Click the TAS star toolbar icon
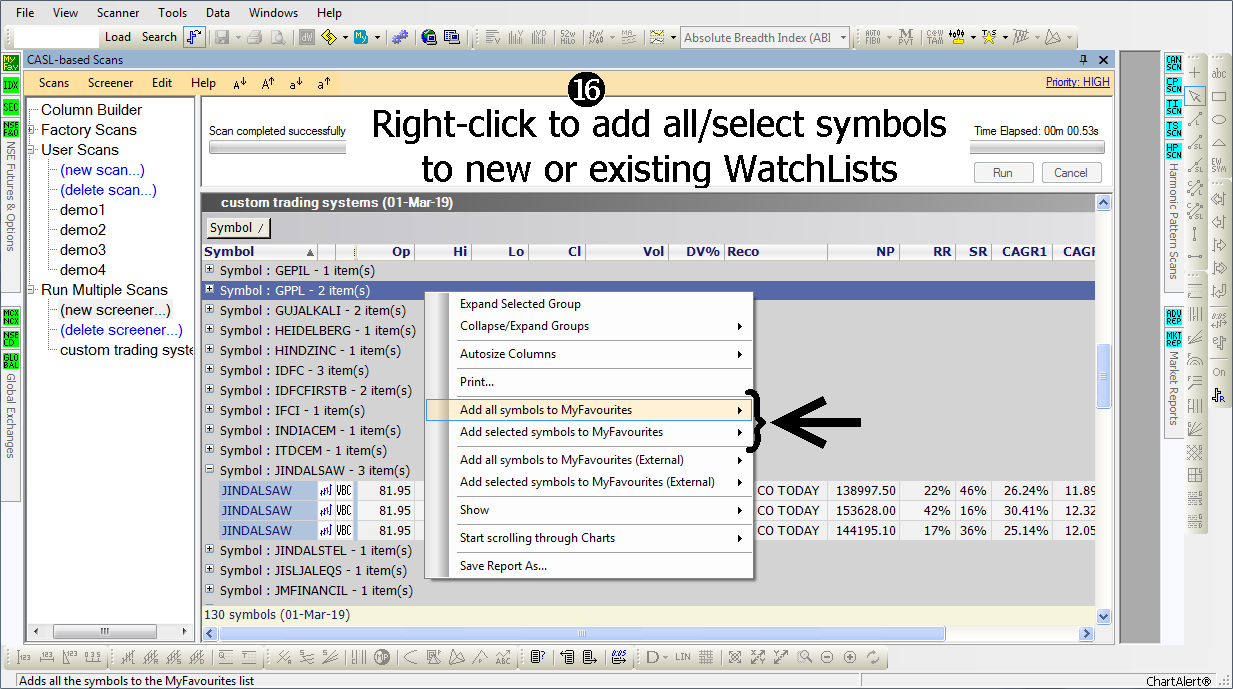The height and width of the screenshot is (689, 1233). click(988, 37)
